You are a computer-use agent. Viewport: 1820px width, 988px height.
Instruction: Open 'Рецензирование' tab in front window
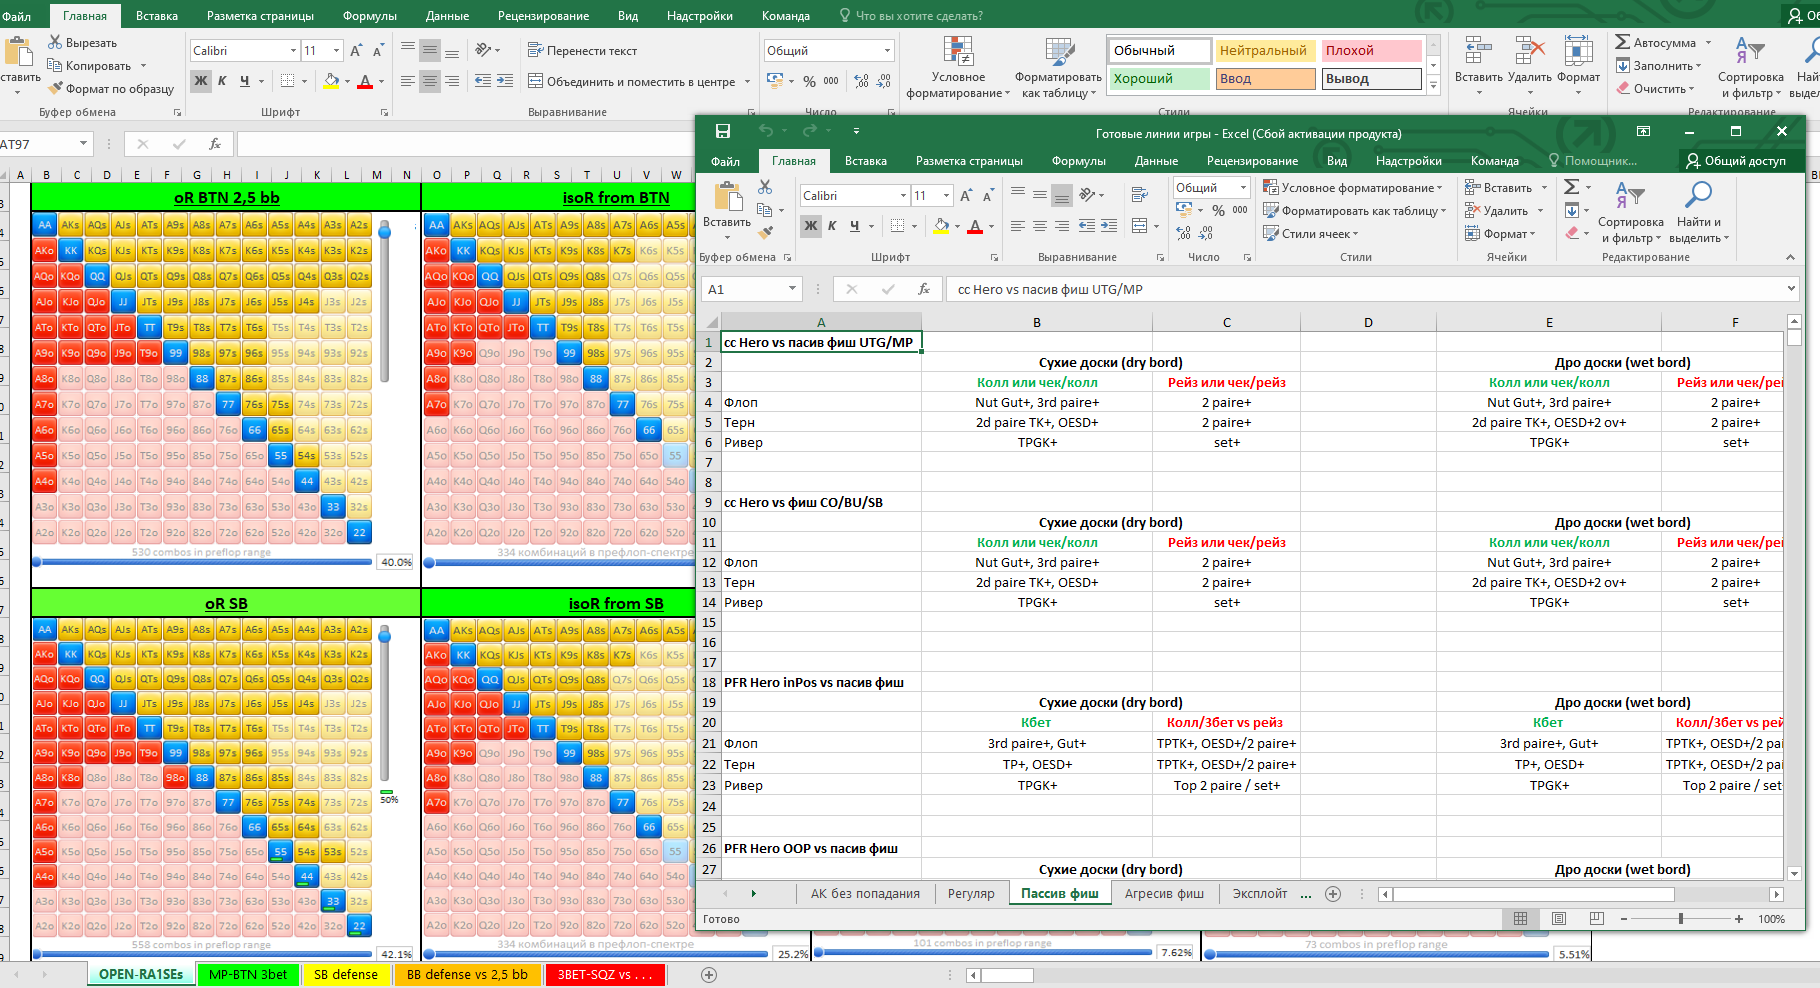(1252, 161)
